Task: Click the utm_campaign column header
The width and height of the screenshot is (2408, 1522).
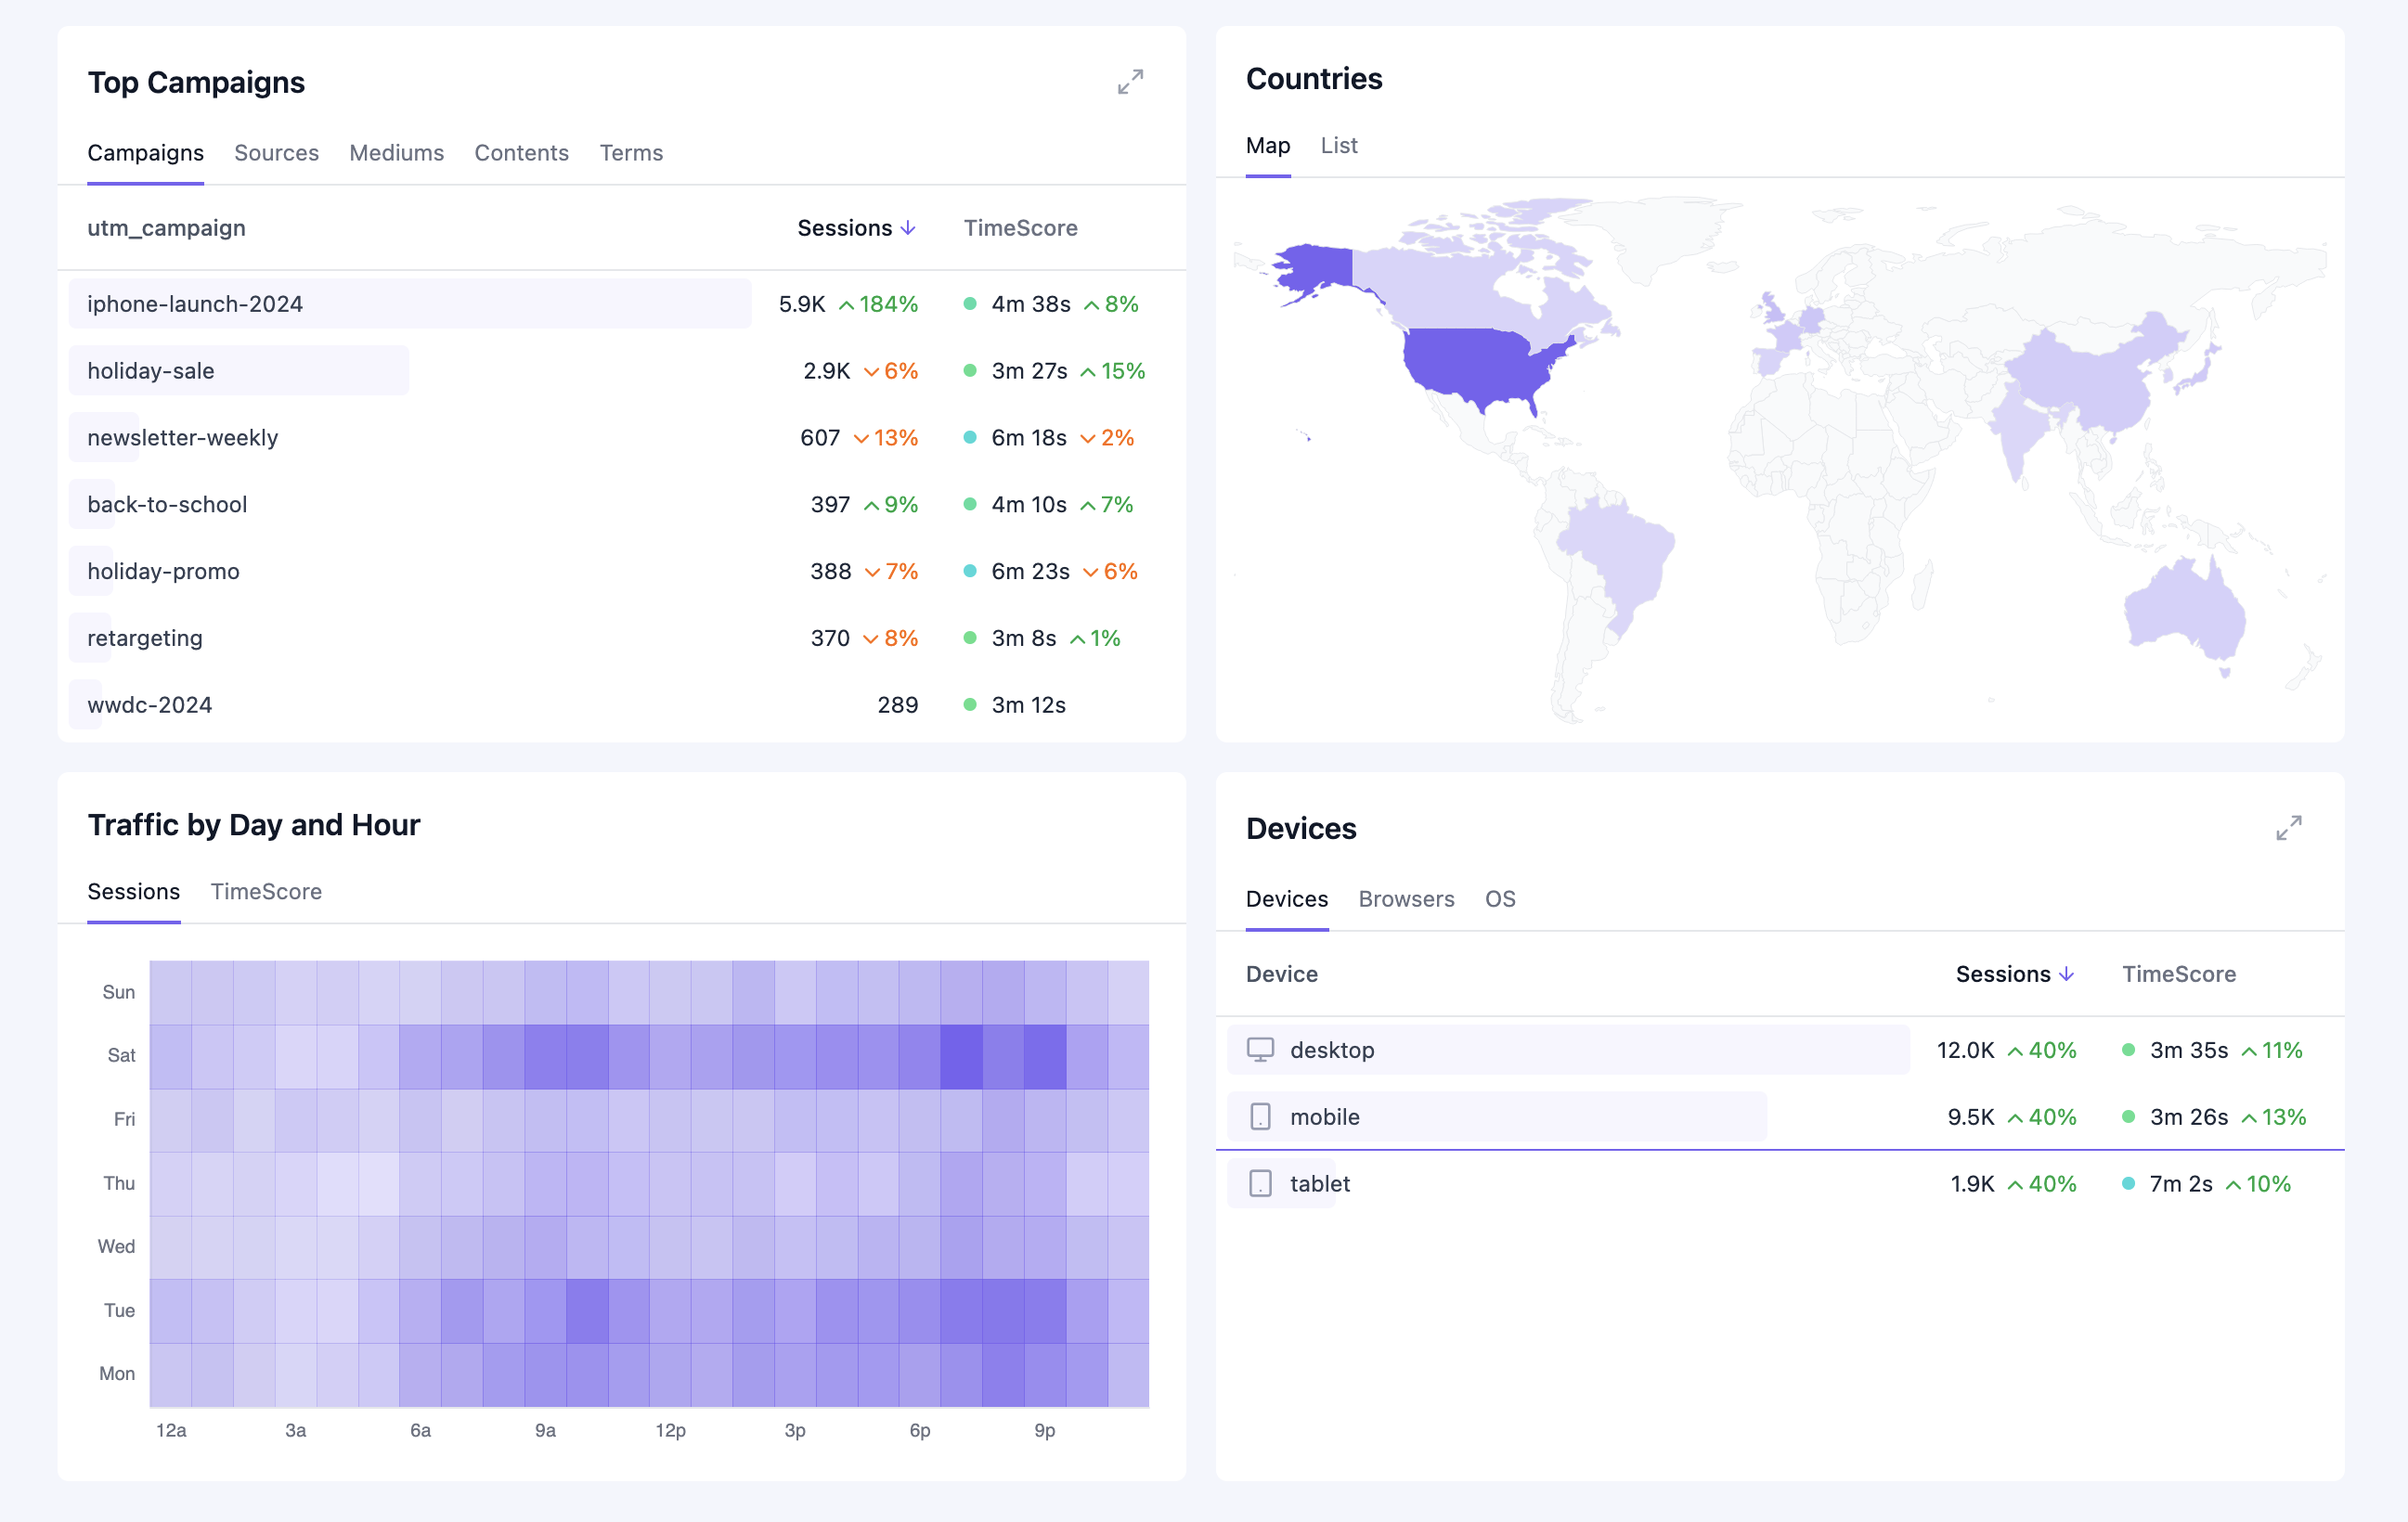Action: (x=166, y=228)
